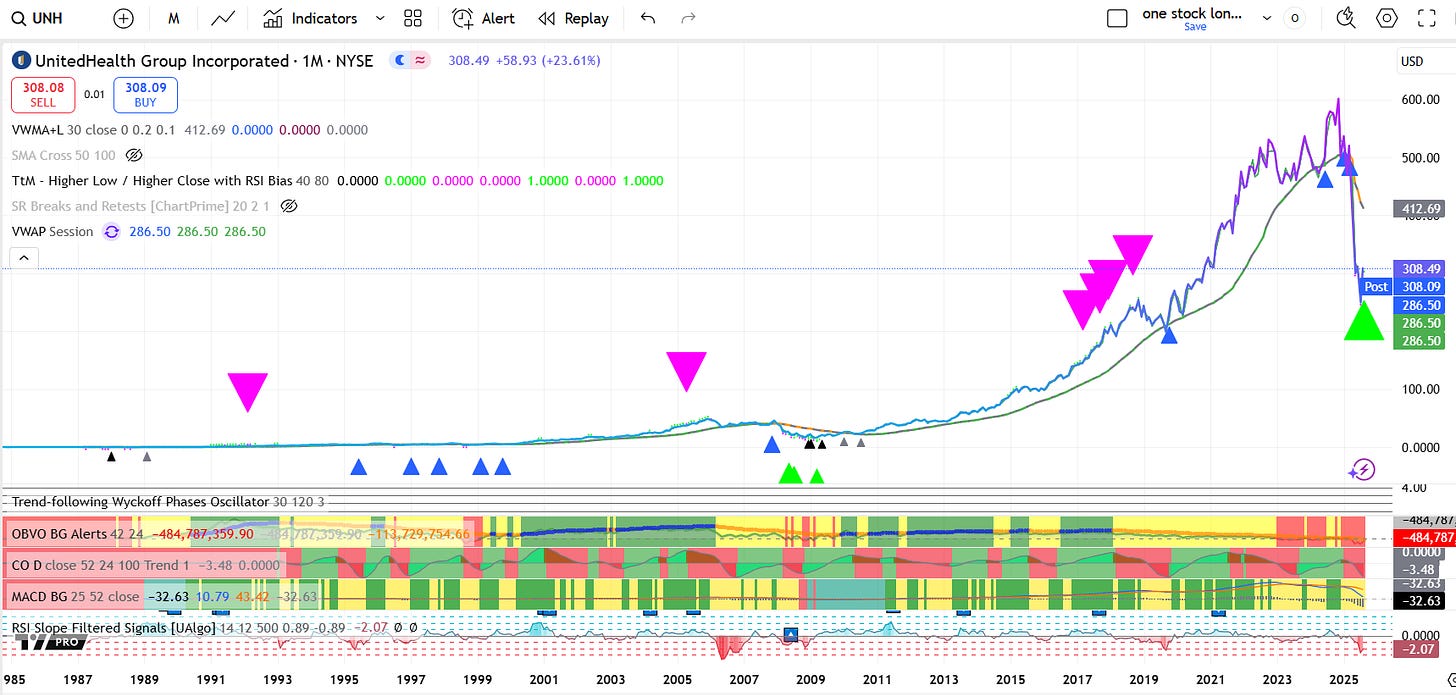The width and height of the screenshot is (1456, 695).
Task: Open the UNH symbol search
Action: tap(36, 18)
